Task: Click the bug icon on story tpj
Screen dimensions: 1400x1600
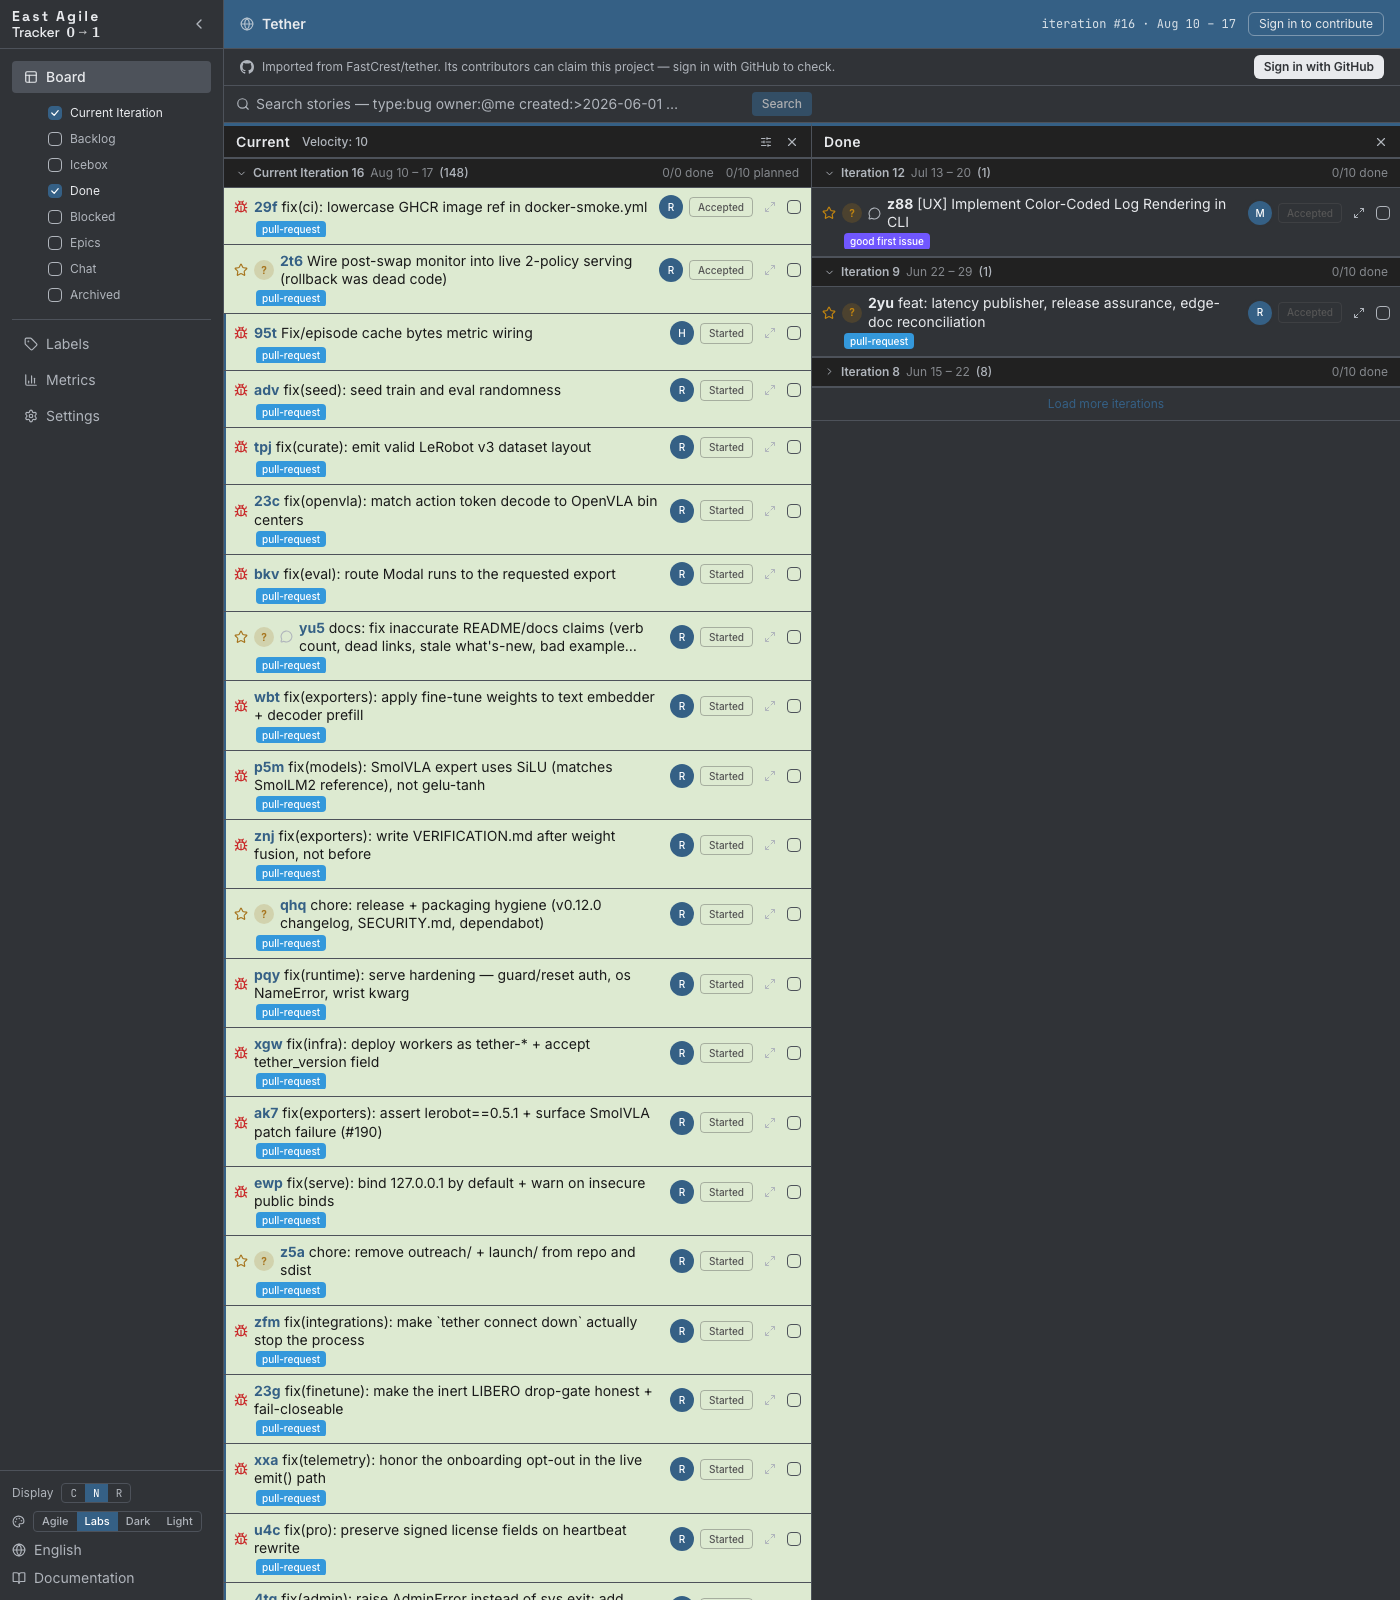Action: [x=241, y=447]
